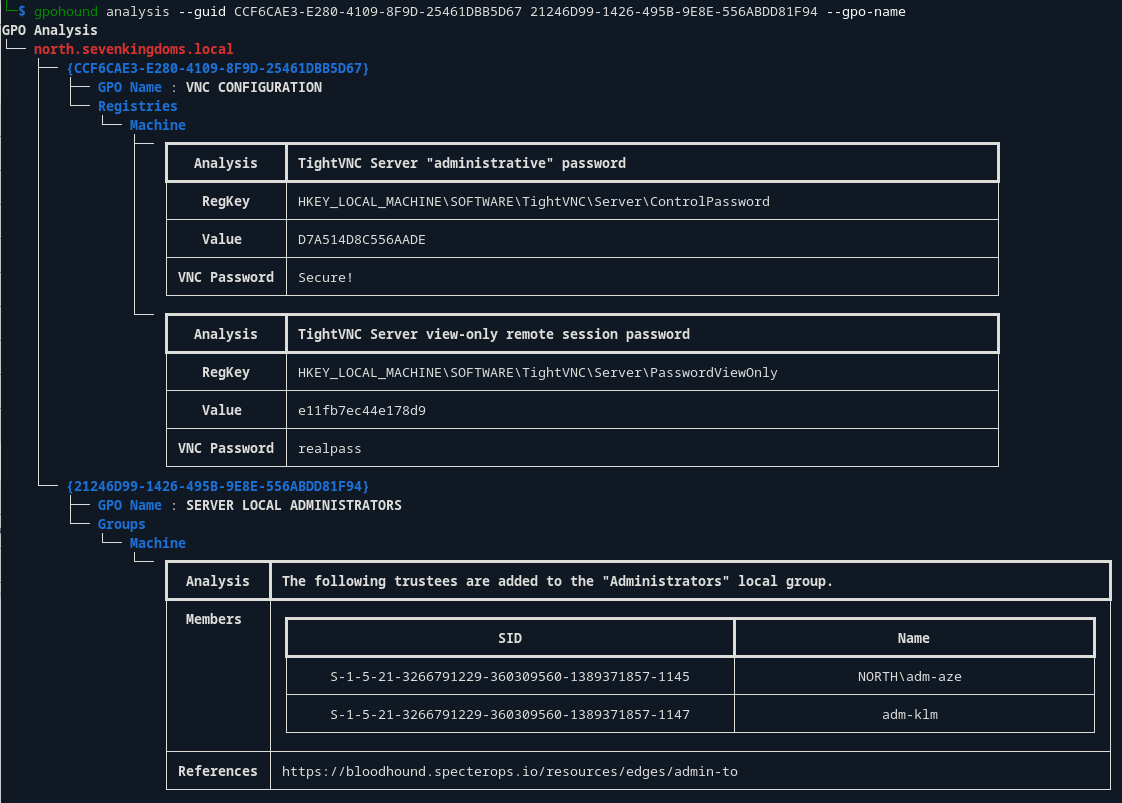Click the PasswordViewOnly registry key path
The height and width of the screenshot is (803, 1122).
(x=537, y=373)
